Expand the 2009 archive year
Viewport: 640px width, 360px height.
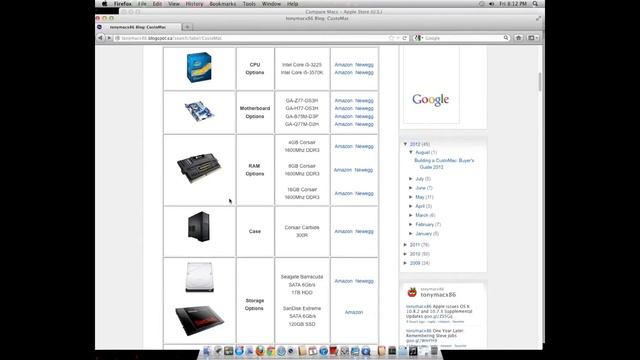(405, 263)
